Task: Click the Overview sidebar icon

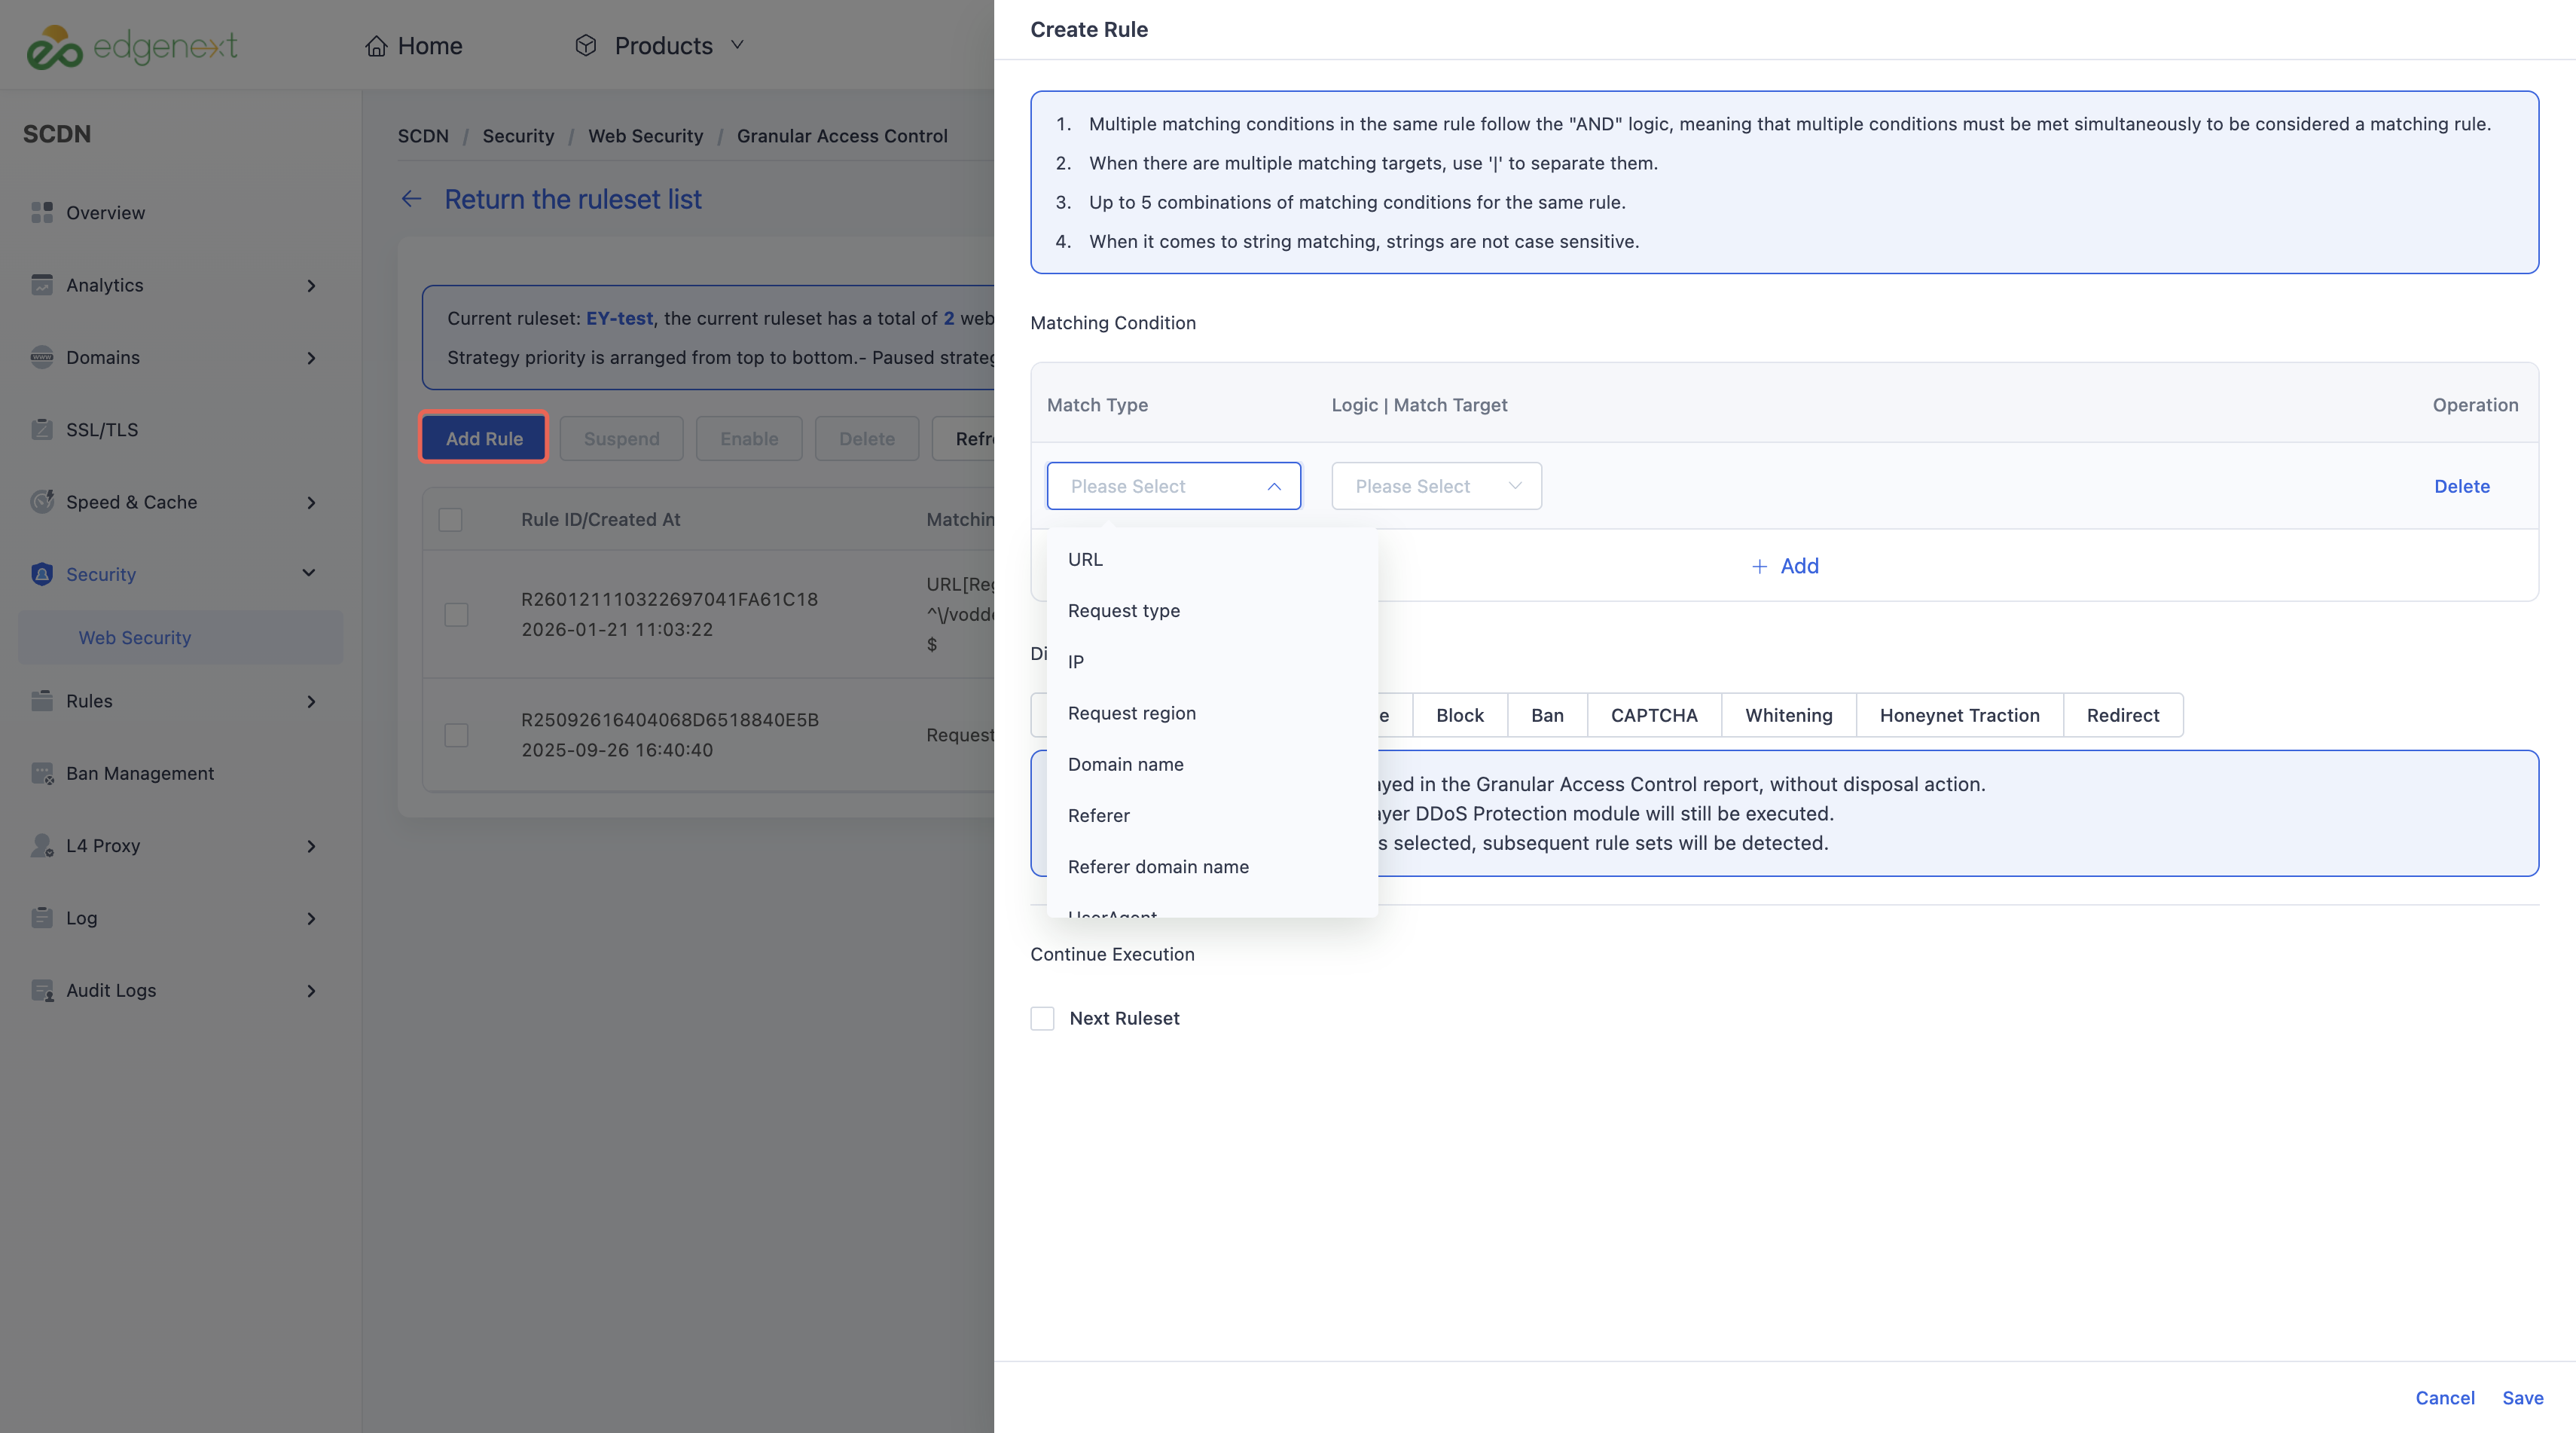Action: [42, 212]
